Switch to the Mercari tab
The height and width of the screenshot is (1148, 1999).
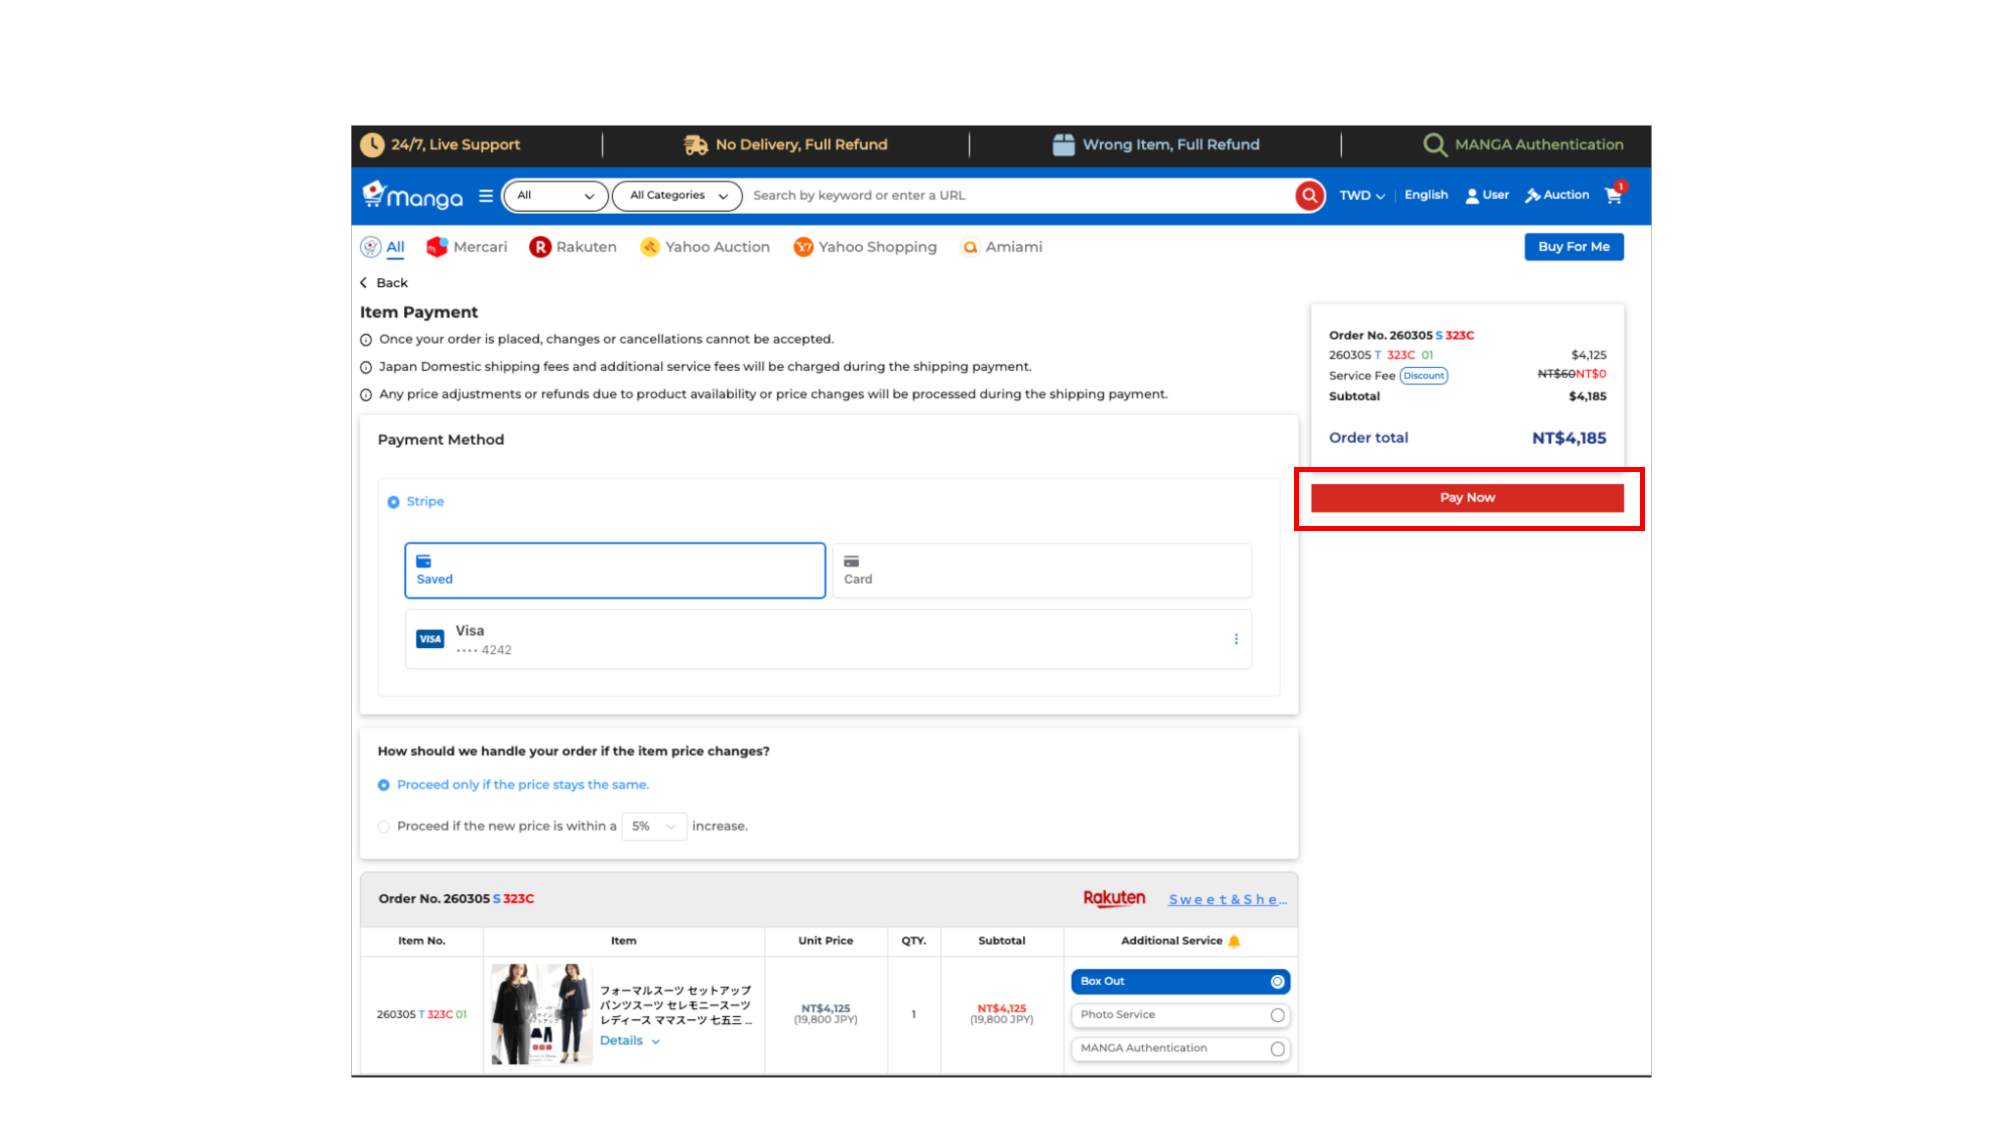pos(467,247)
